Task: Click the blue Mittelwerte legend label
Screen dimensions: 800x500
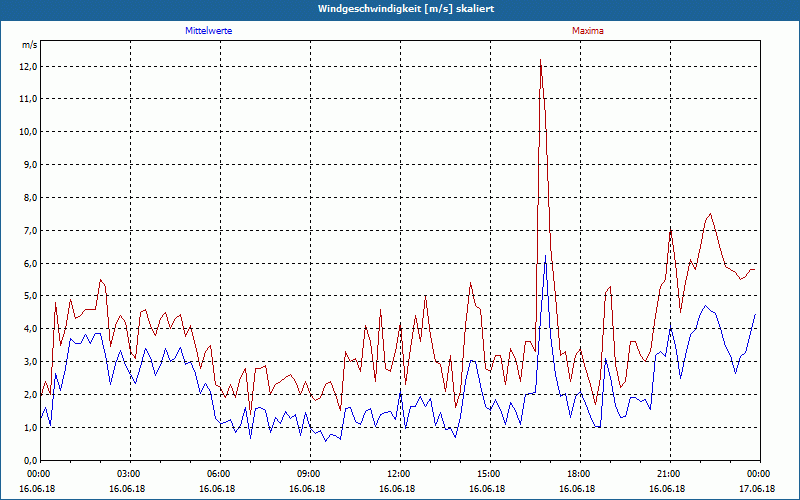Action: [x=208, y=31]
